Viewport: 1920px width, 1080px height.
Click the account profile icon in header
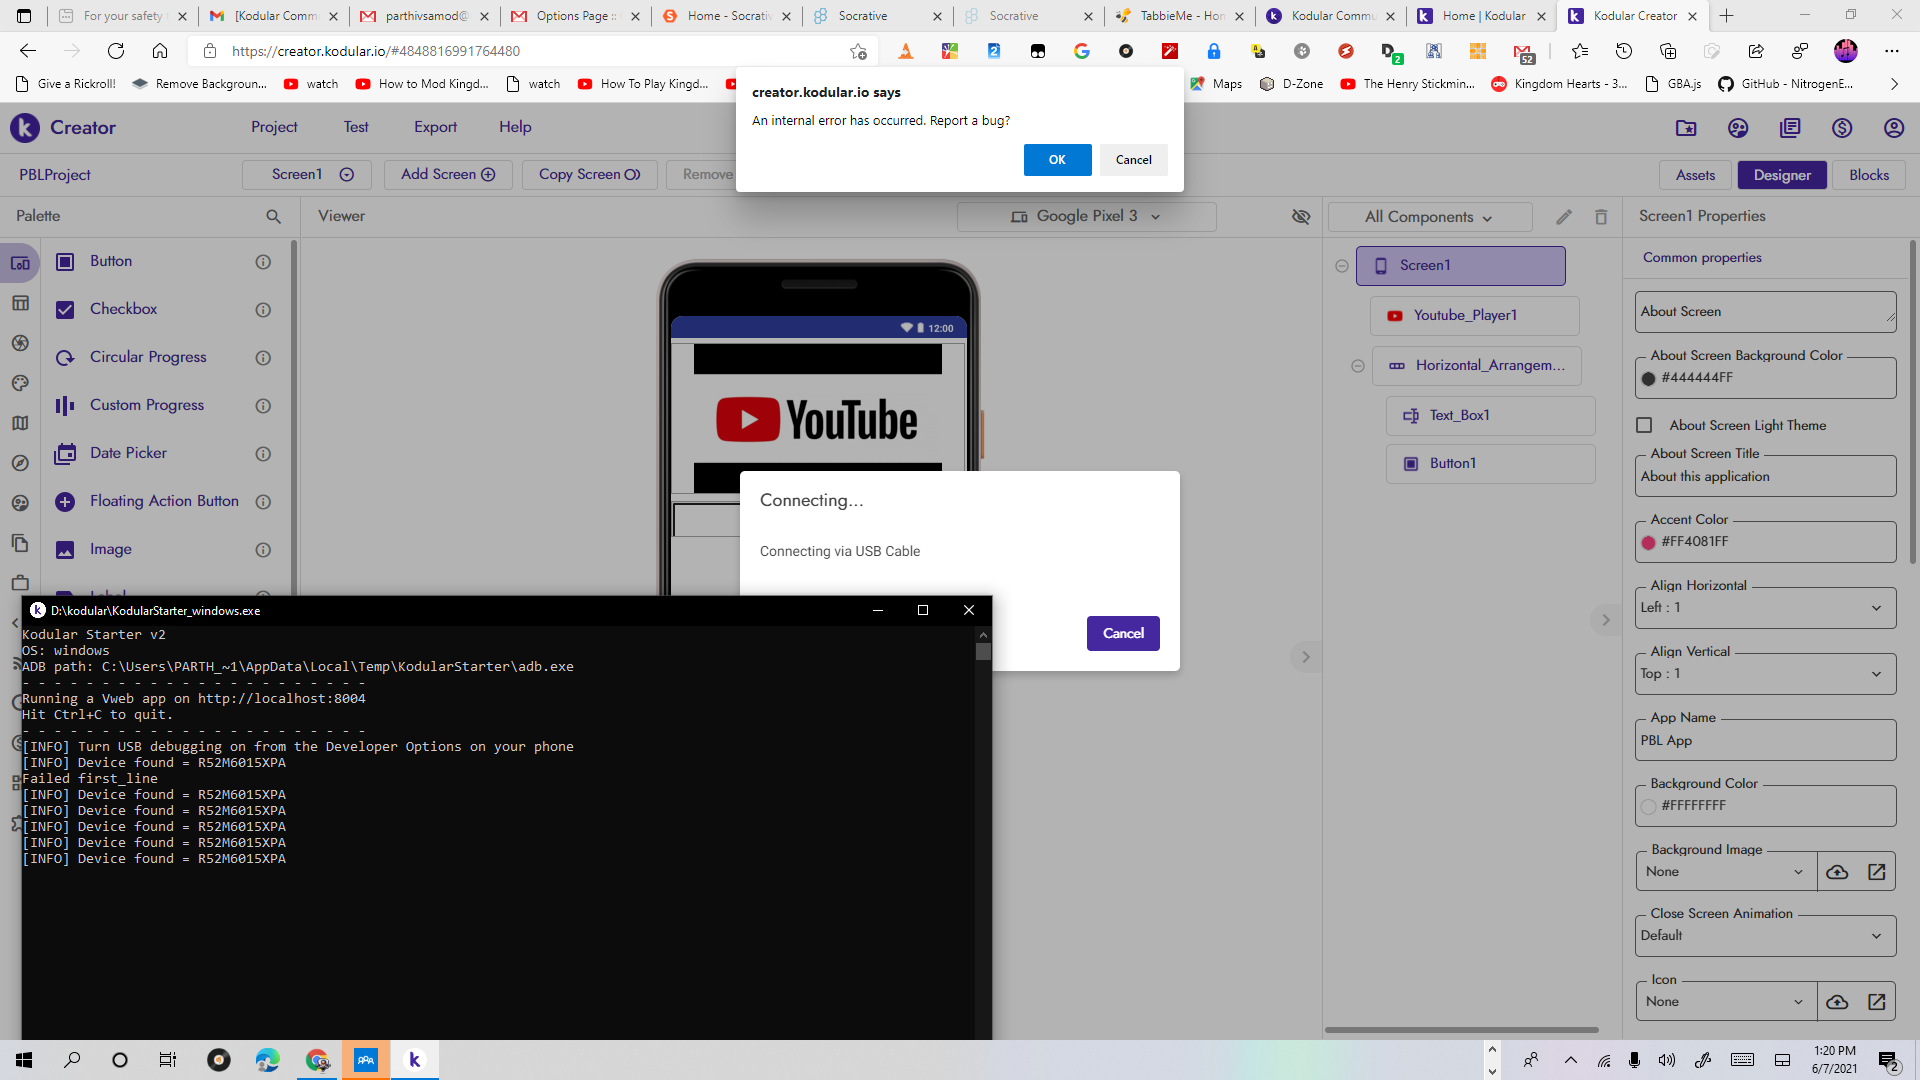pyautogui.click(x=1893, y=128)
